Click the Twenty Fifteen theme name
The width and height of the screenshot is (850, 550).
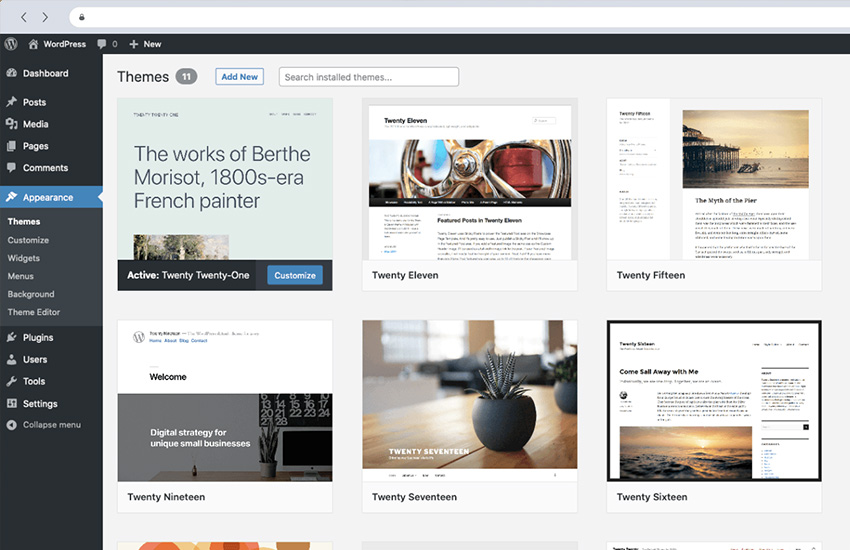(651, 275)
